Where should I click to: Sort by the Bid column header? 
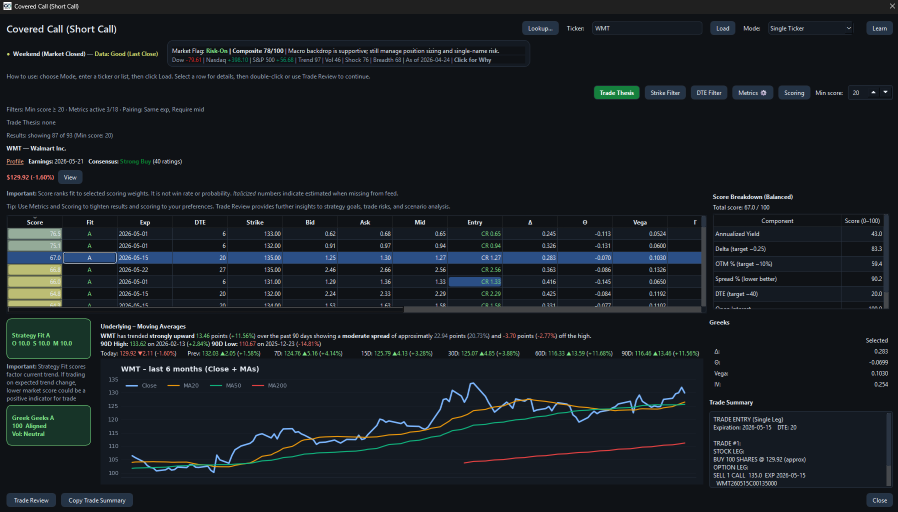(310, 222)
